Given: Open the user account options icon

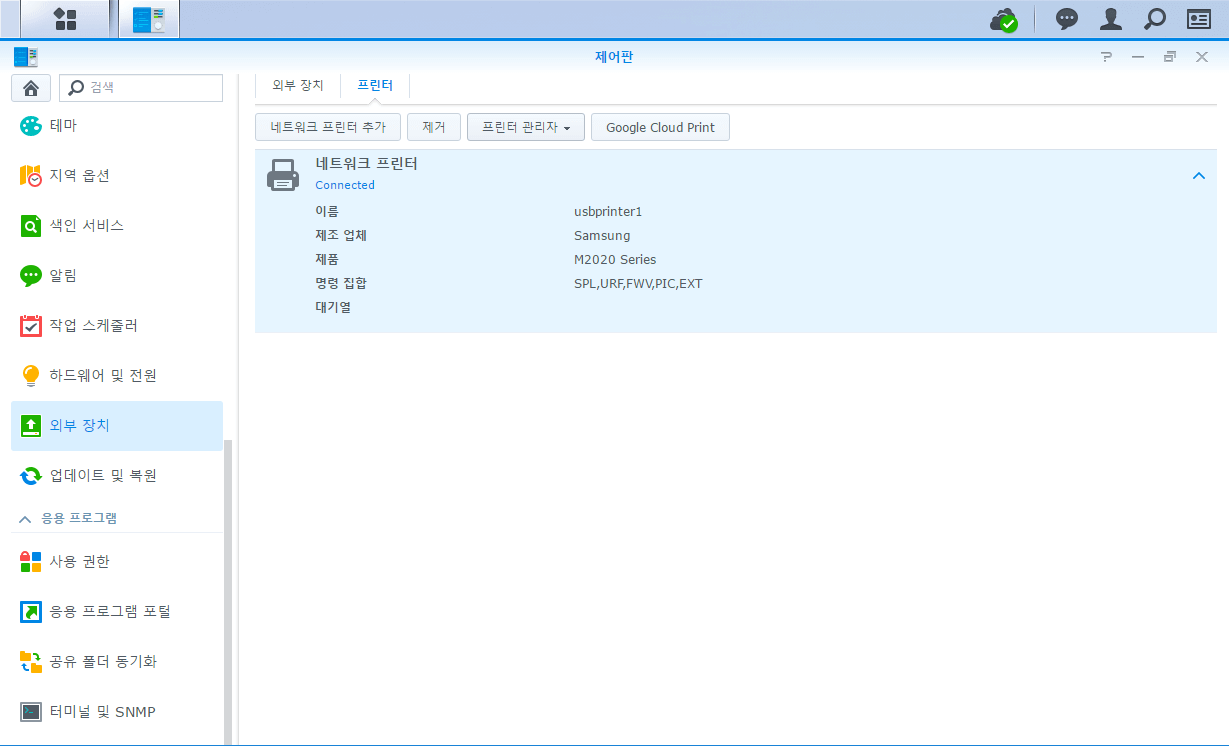Looking at the screenshot, I should pyautogui.click(x=1110, y=19).
